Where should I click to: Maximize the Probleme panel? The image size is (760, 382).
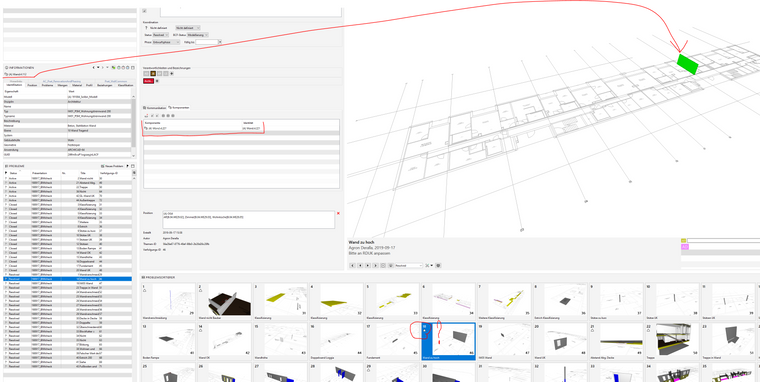(x=133, y=166)
